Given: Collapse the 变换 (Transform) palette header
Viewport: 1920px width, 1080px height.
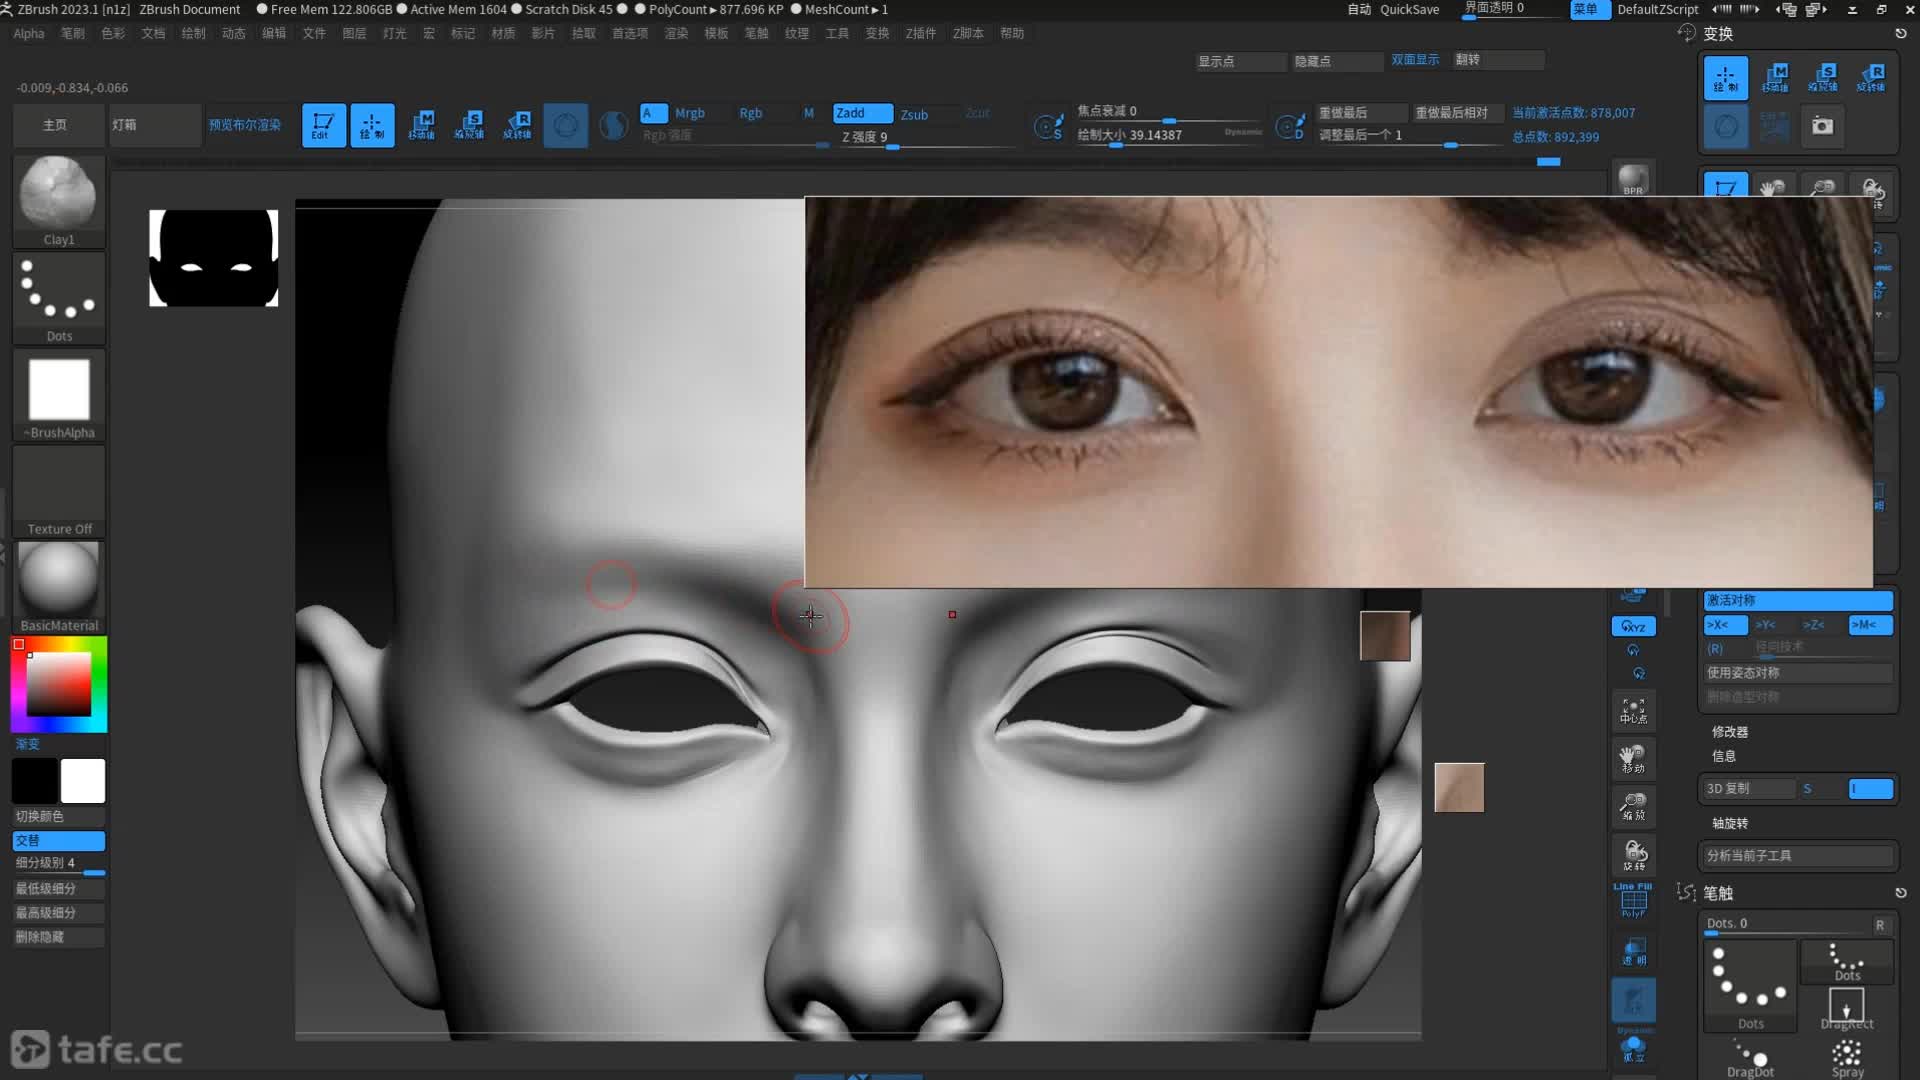Looking at the screenshot, I should (1718, 34).
